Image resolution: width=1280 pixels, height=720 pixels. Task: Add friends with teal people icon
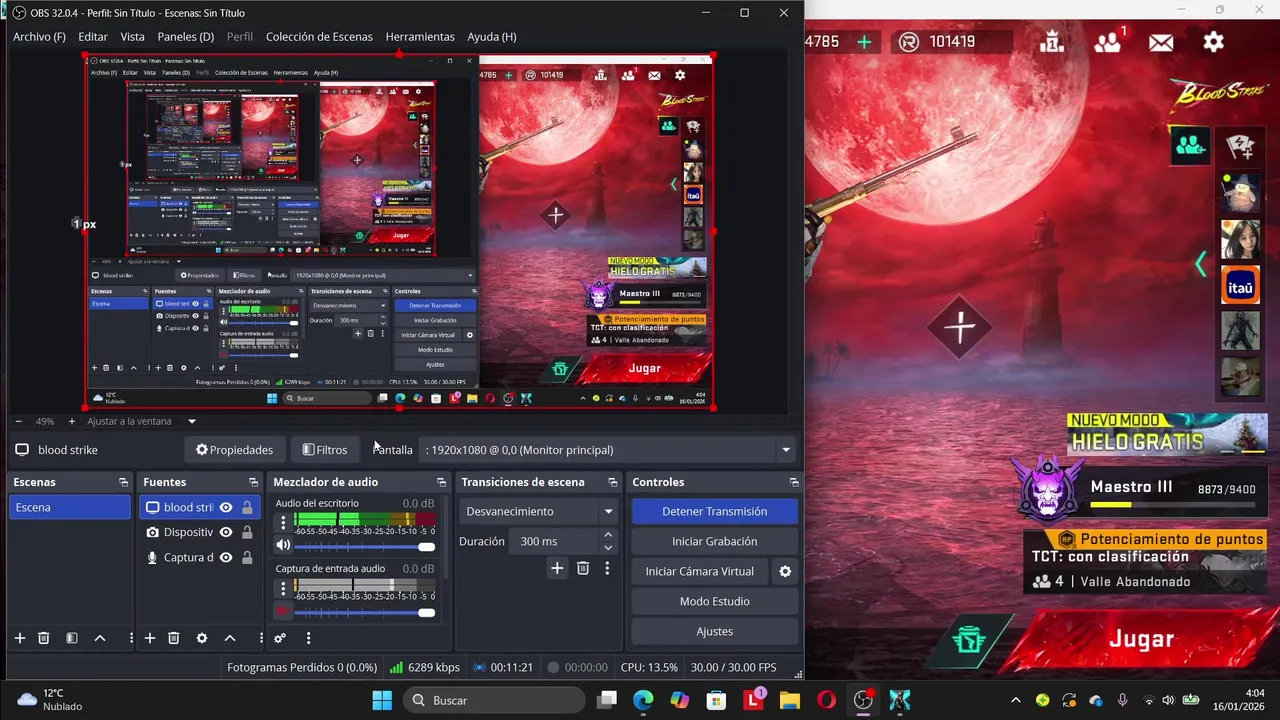point(1191,146)
